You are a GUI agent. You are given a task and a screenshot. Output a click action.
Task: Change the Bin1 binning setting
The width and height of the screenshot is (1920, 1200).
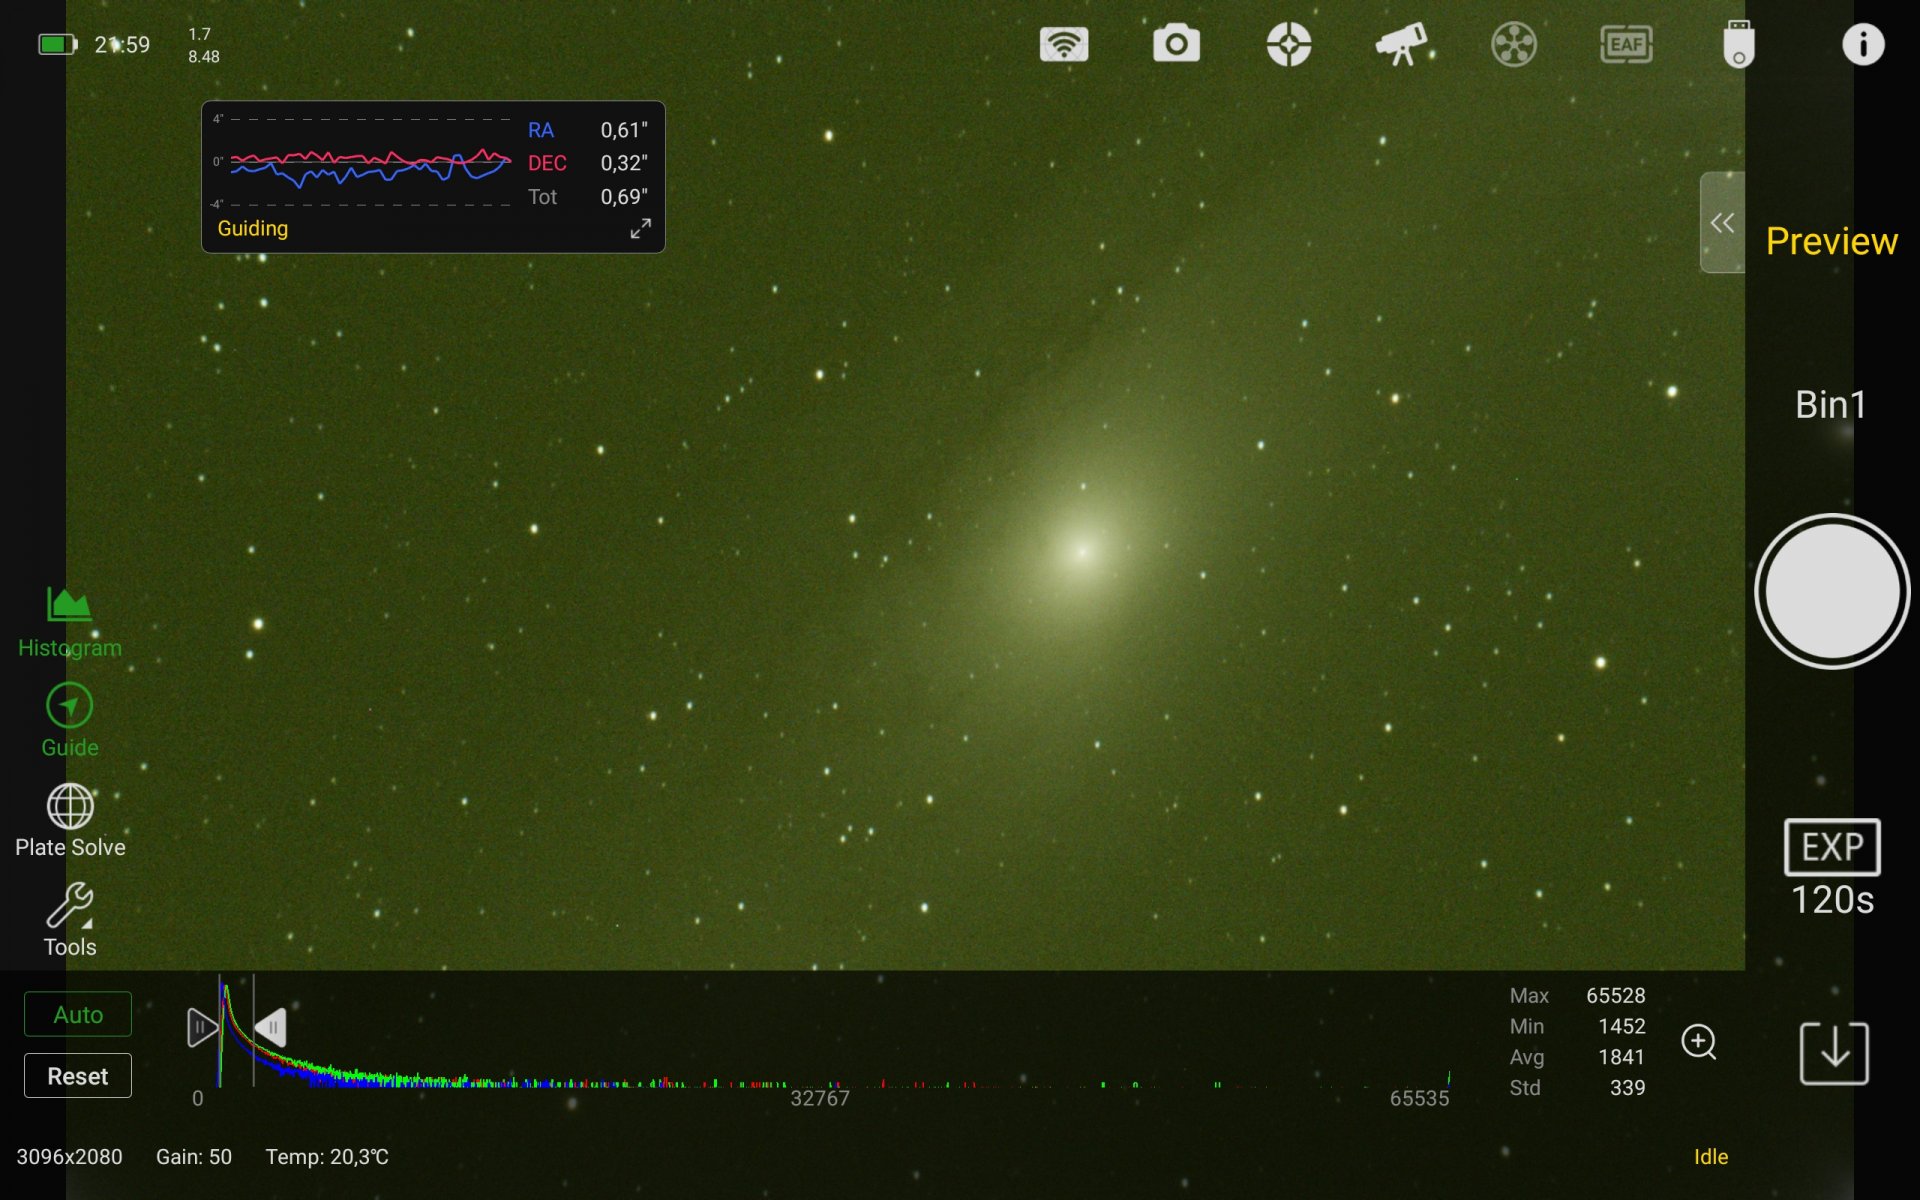click(1831, 405)
